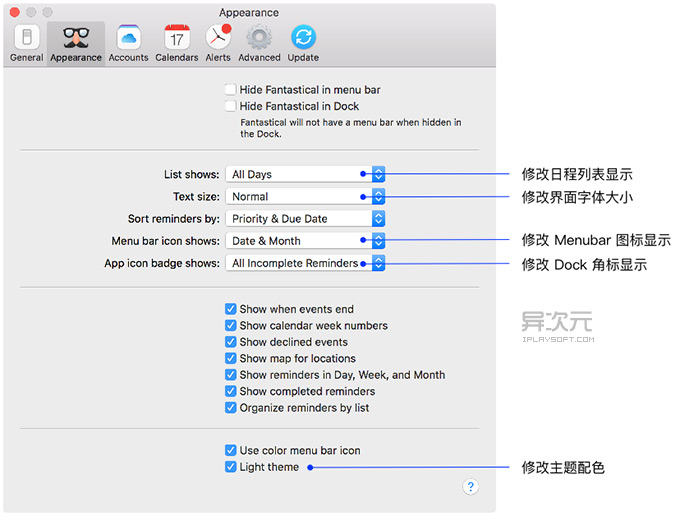The image size is (680, 516).
Task: Open the Alerts clock icon
Action: [x=218, y=42]
